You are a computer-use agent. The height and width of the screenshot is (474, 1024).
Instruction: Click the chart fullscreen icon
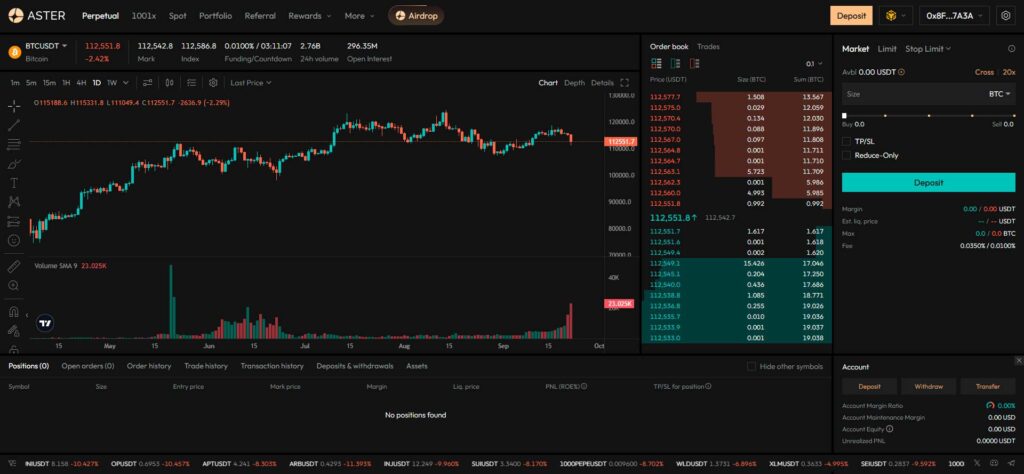625,83
